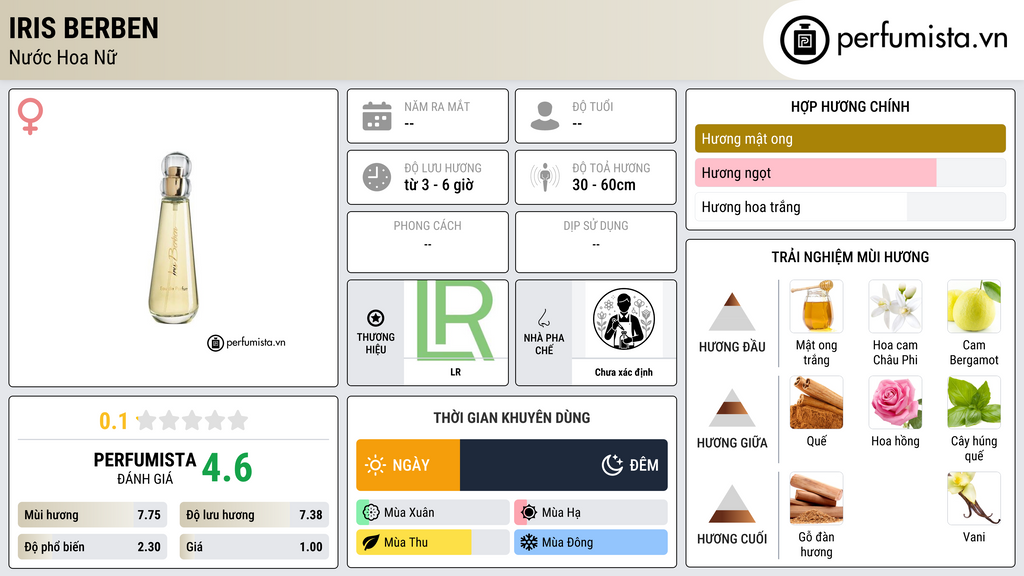Click the flower icon beside Mùa Xuân

(371, 512)
